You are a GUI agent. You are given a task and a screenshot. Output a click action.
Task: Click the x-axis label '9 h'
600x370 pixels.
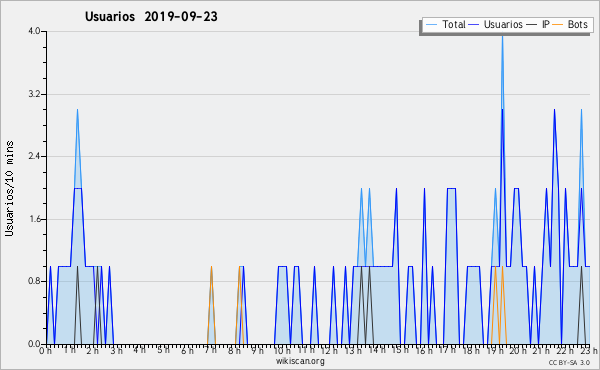click(x=258, y=351)
